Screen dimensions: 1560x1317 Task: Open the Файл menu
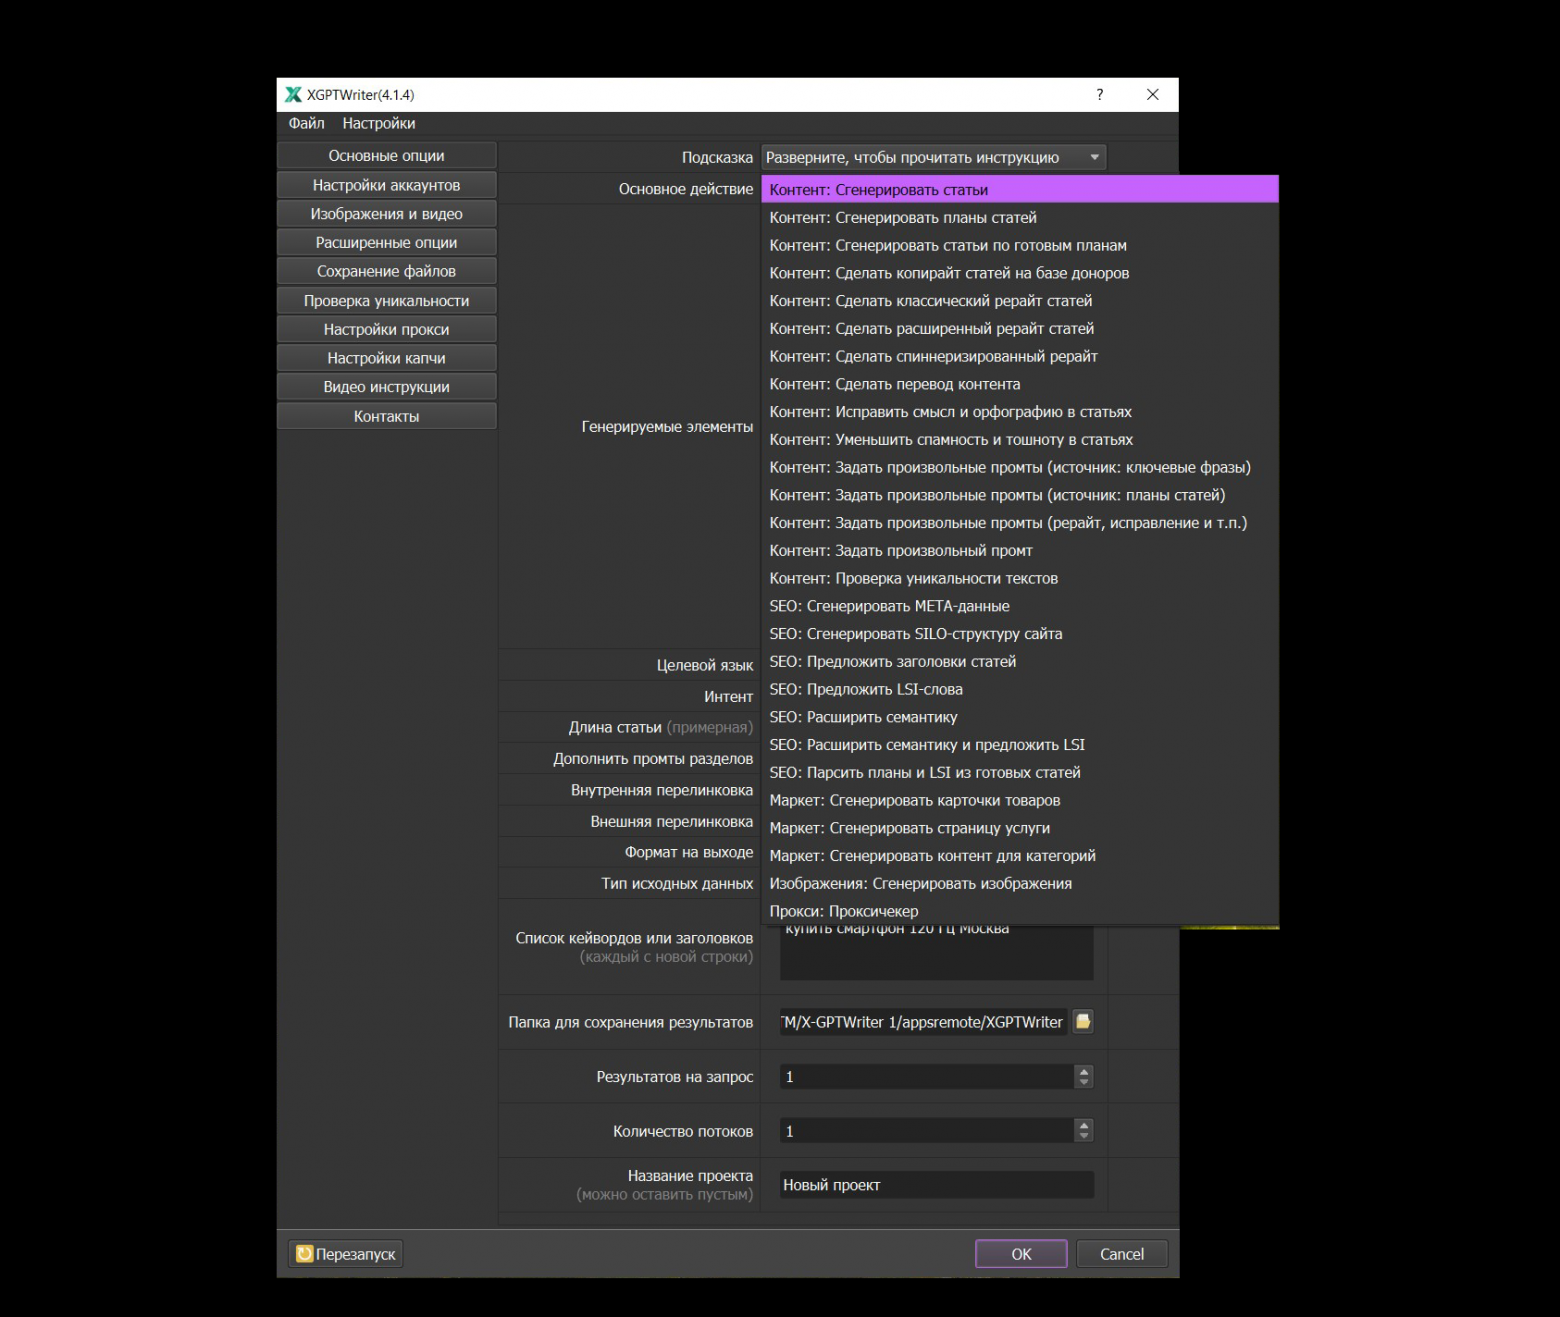pos(306,122)
